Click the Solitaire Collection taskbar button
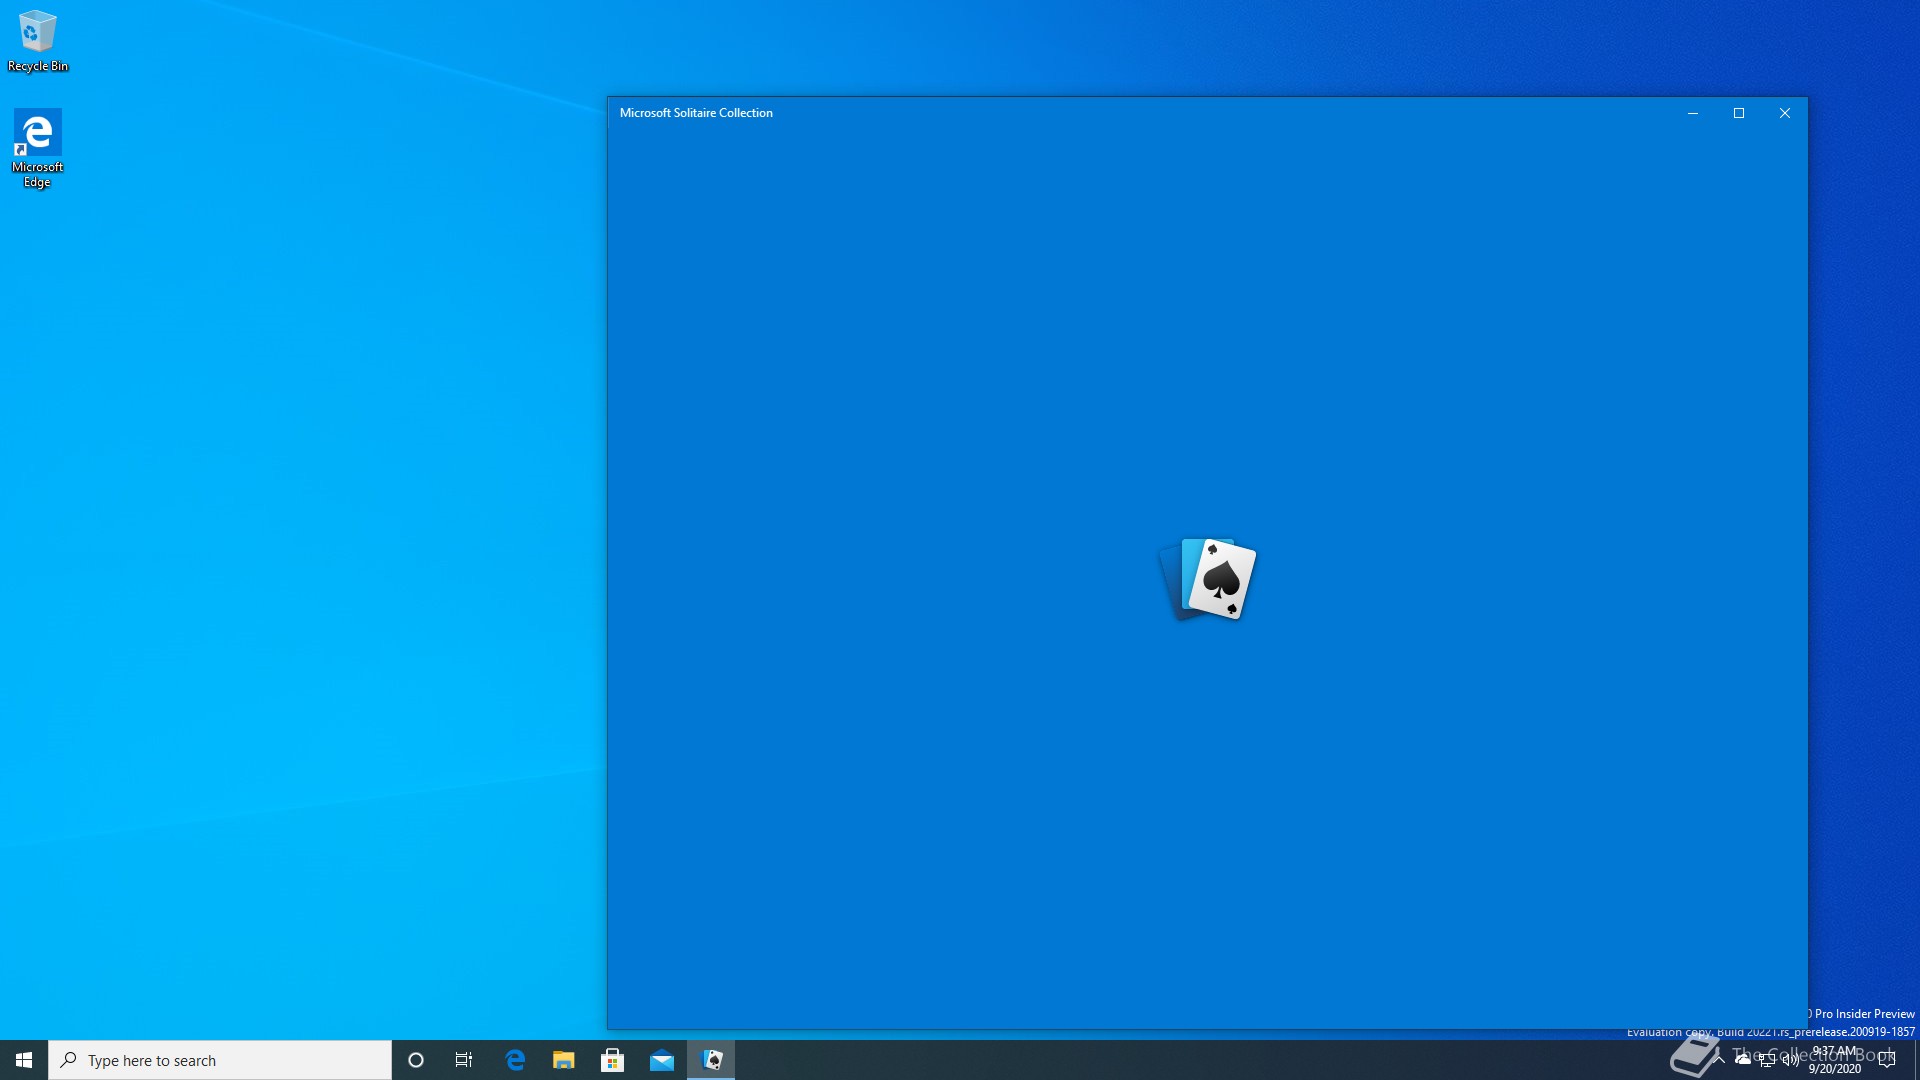This screenshot has height=1080, width=1920. tap(711, 1060)
